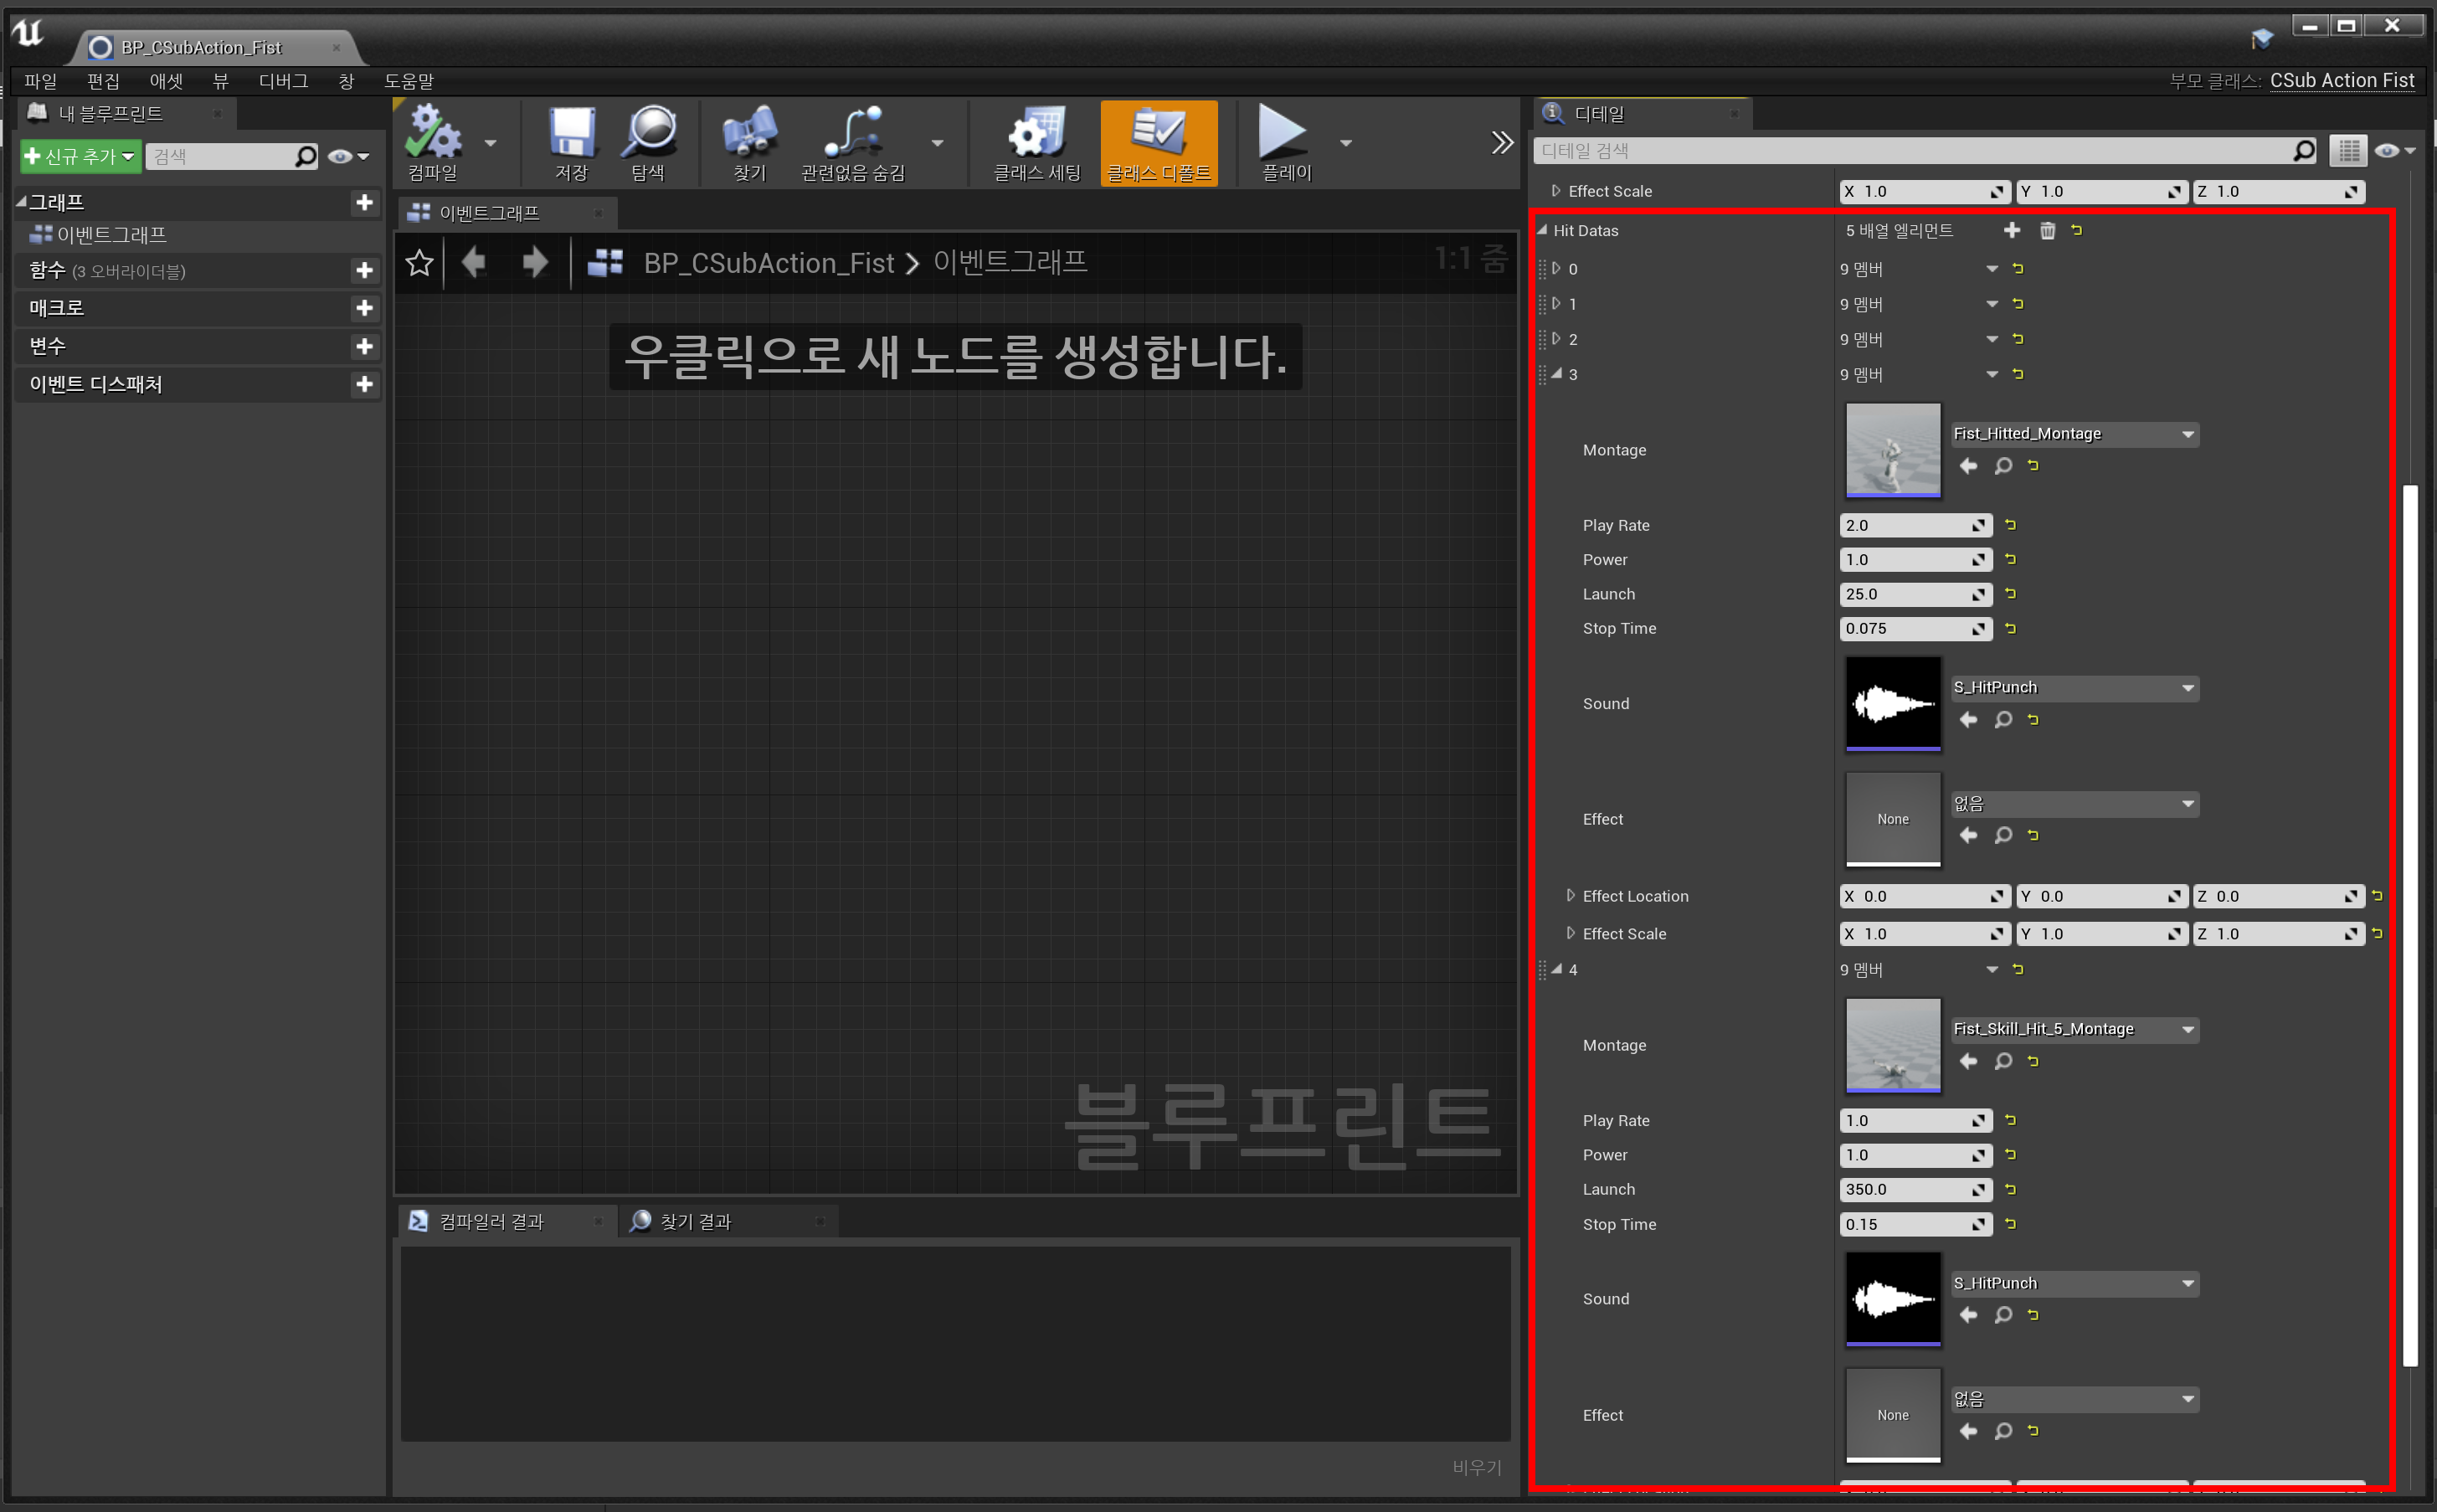Click the 신규 추가 button

click(79, 157)
